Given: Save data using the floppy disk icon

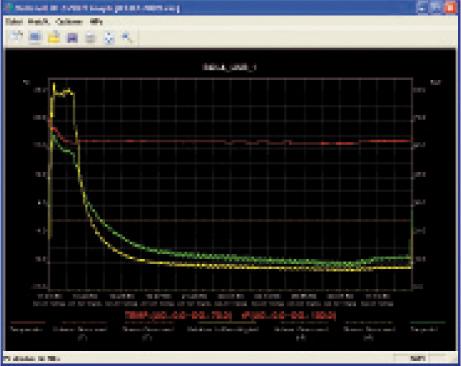Looking at the screenshot, I should click(72, 37).
